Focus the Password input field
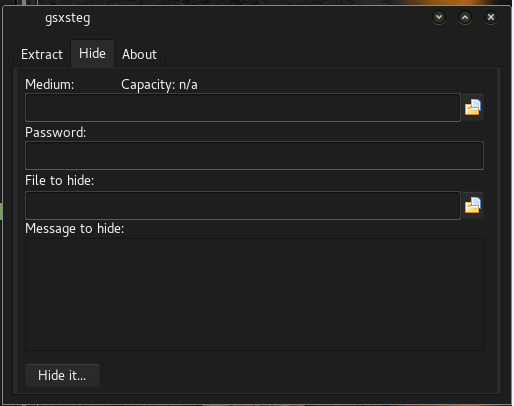The image size is (514, 406). [254, 156]
